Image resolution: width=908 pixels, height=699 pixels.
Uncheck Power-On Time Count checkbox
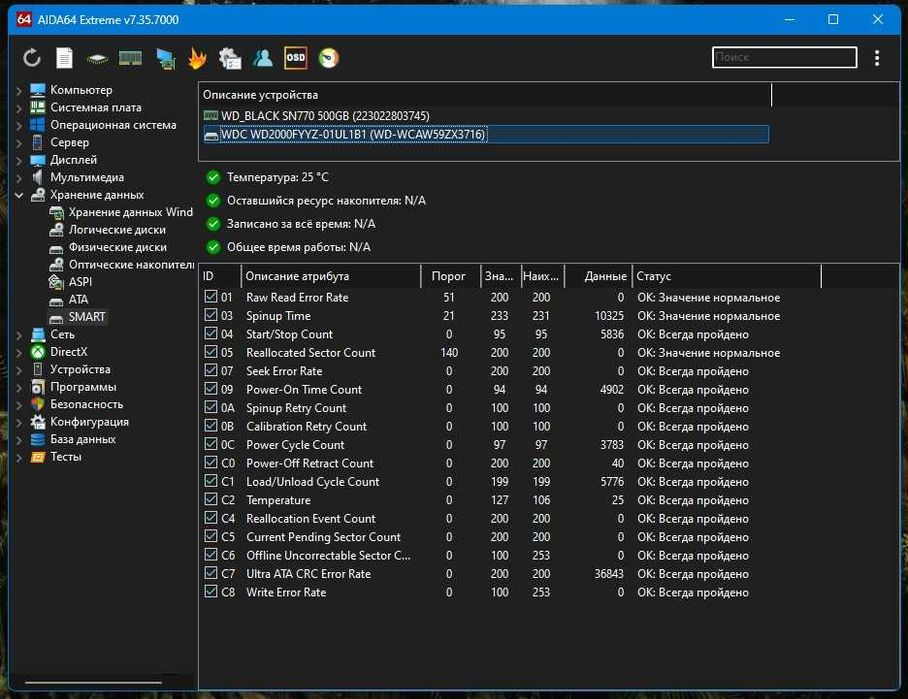tap(211, 389)
